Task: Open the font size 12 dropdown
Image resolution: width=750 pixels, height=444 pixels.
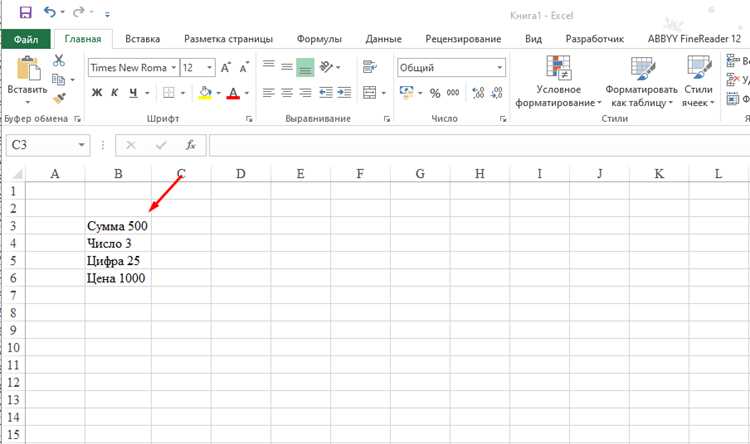Action: click(210, 68)
